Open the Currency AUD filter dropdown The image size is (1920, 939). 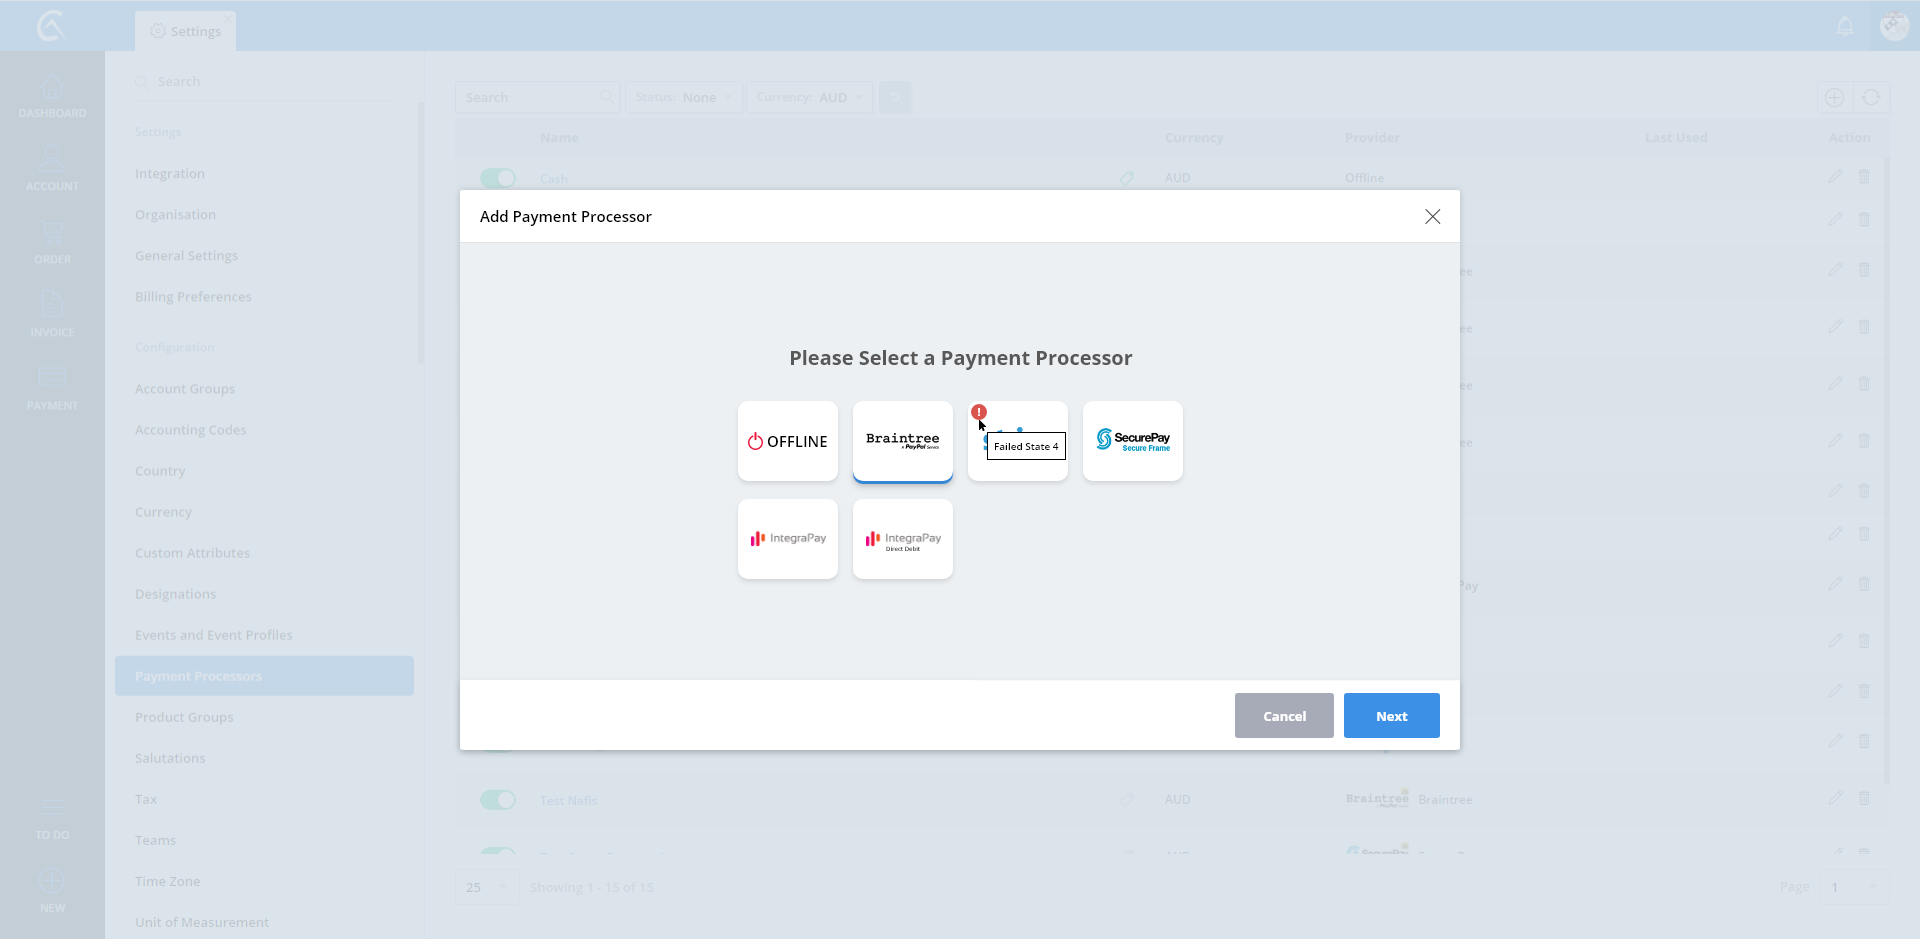(809, 98)
